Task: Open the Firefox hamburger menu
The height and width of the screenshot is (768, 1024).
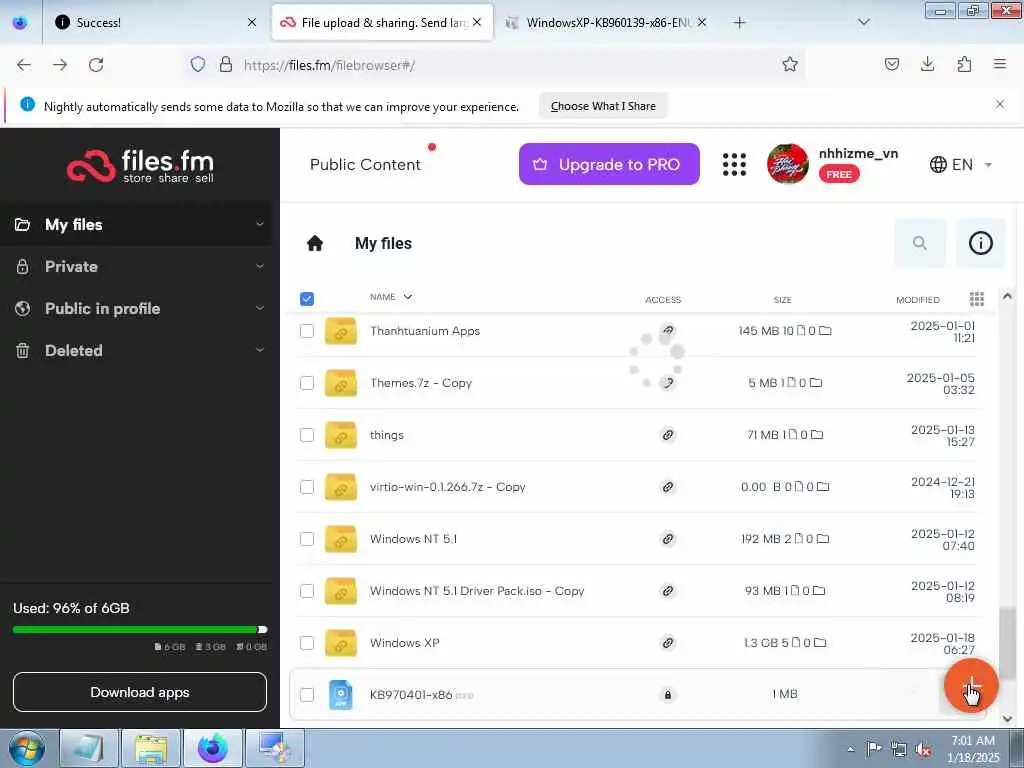Action: click(1000, 64)
